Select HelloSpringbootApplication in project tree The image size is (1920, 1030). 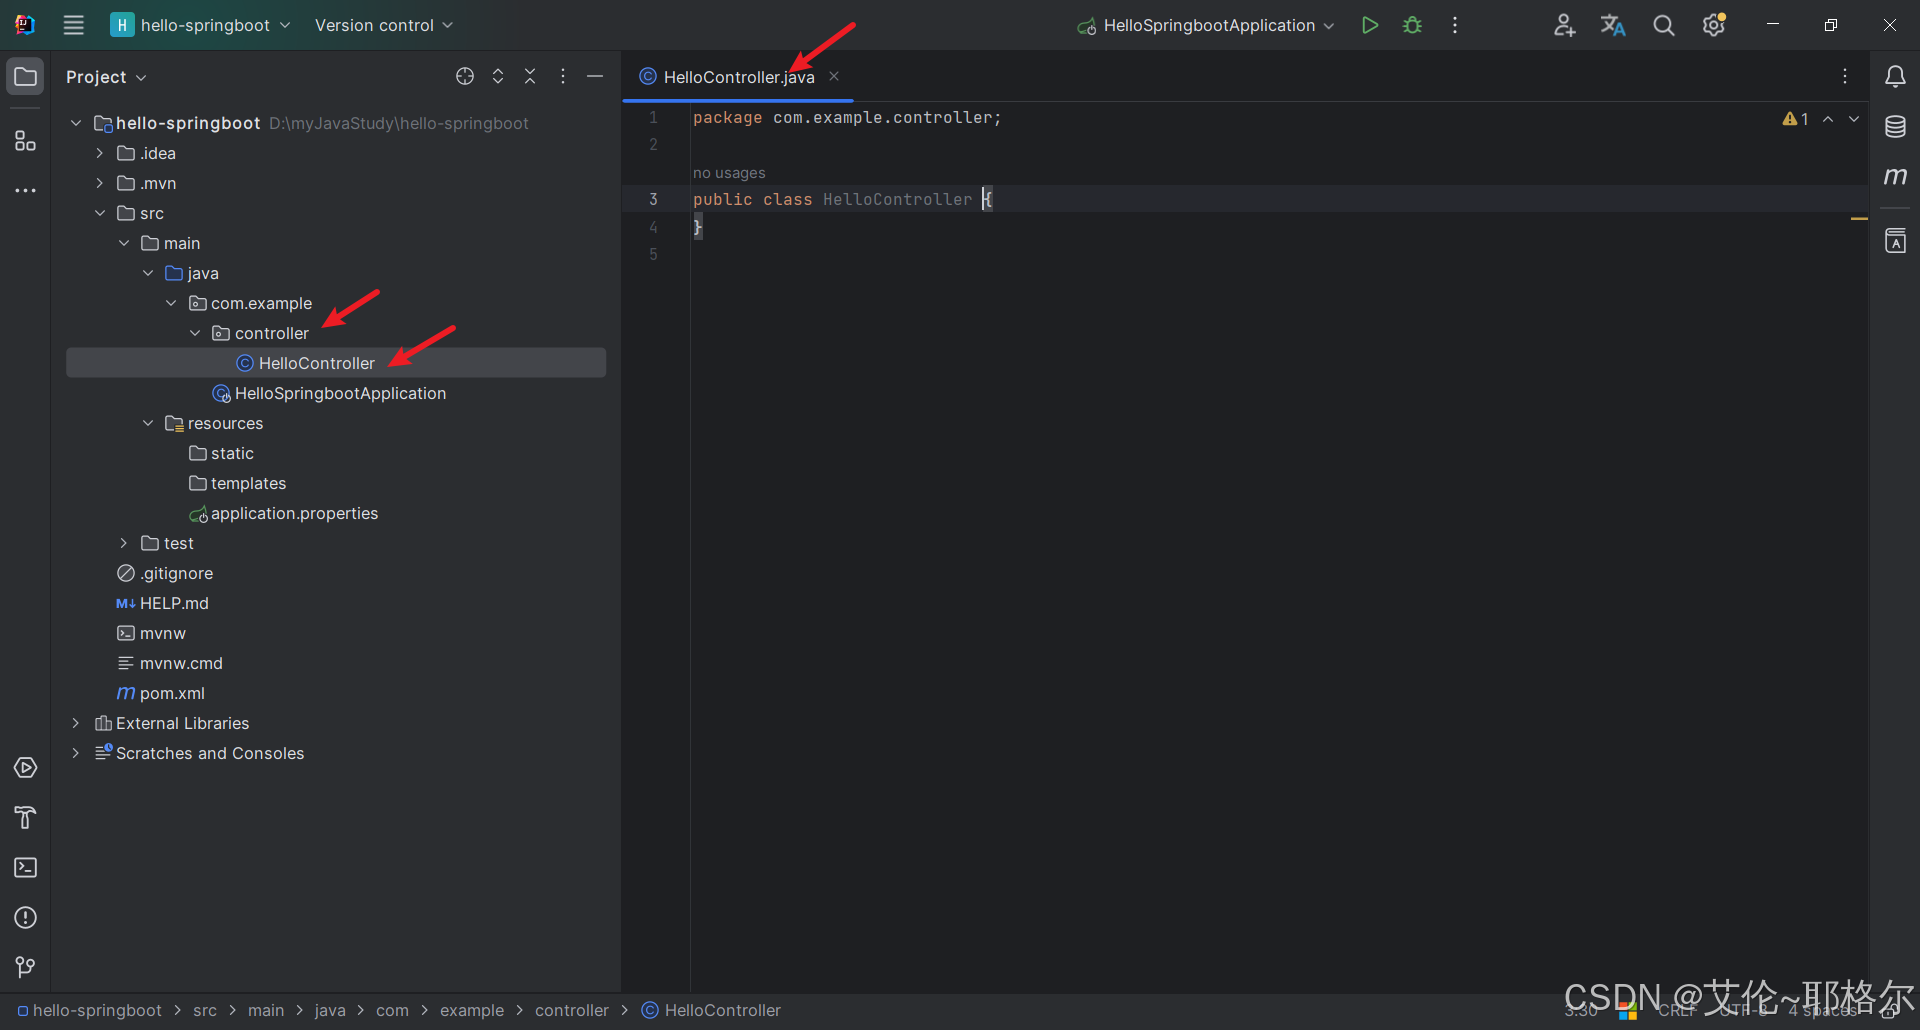pyautogui.click(x=336, y=393)
